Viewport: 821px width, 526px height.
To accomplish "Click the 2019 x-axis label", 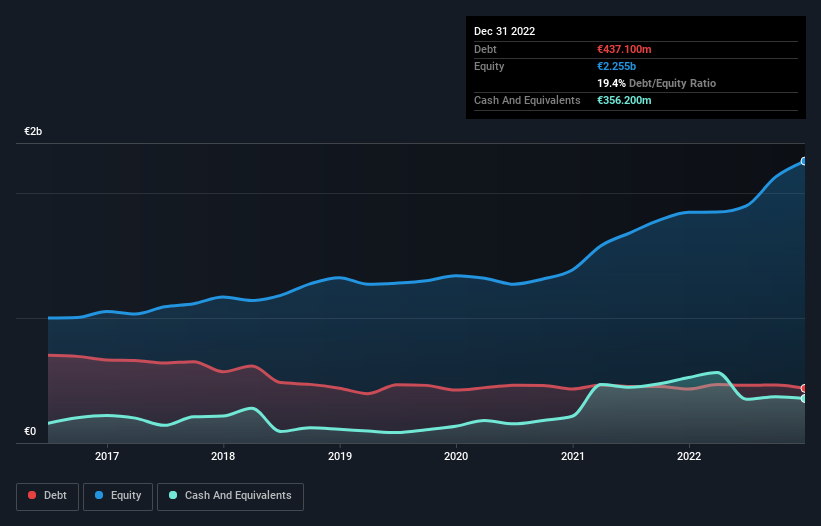I will pyautogui.click(x=340, y=456).
